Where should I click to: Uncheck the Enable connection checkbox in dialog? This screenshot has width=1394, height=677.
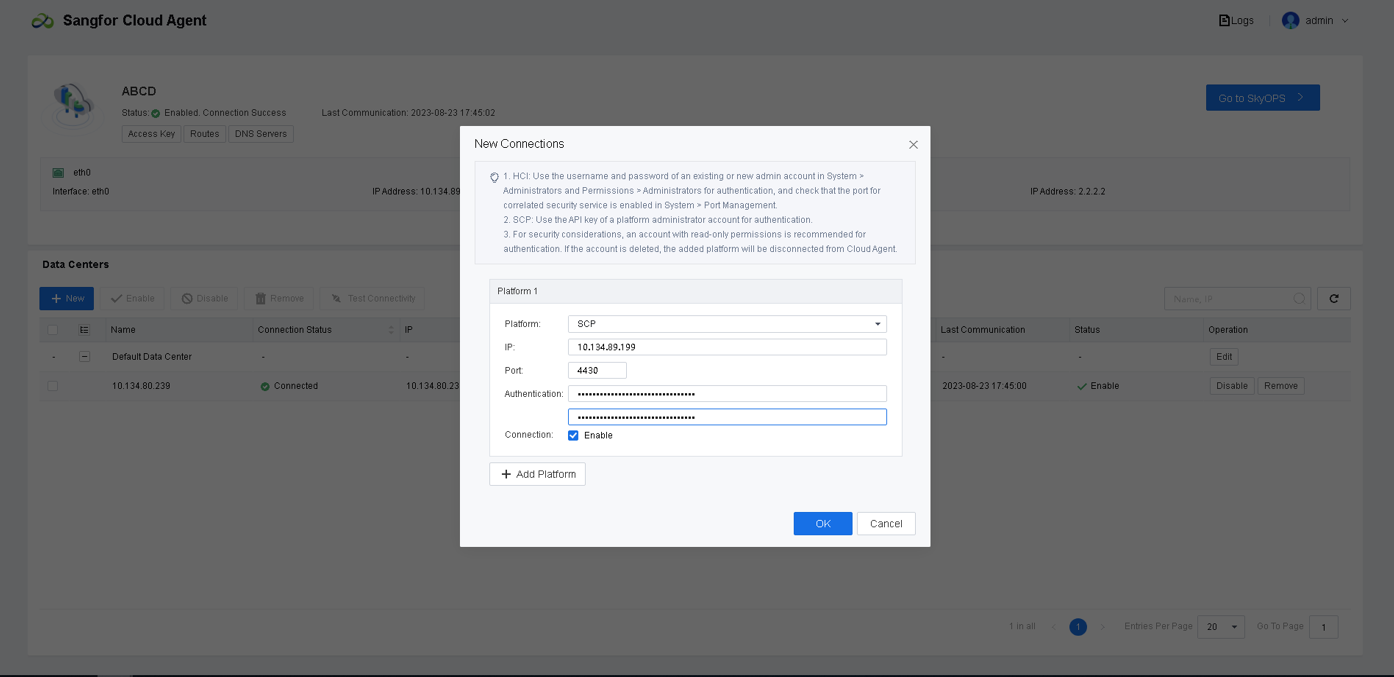[573, 435]
